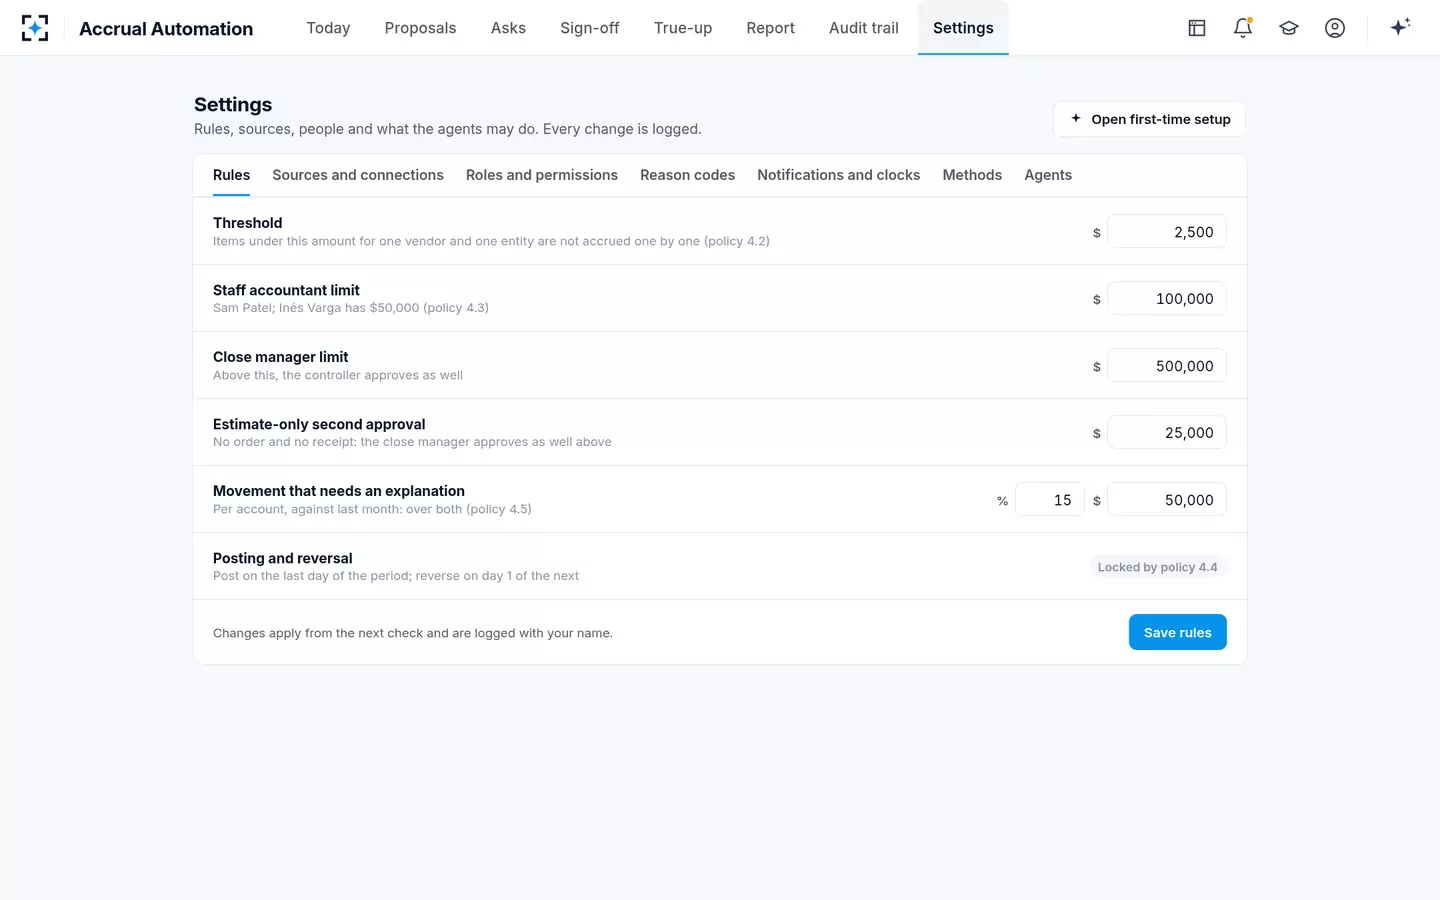
Task: Switch to the Methods tab
Action: (972, 175)
